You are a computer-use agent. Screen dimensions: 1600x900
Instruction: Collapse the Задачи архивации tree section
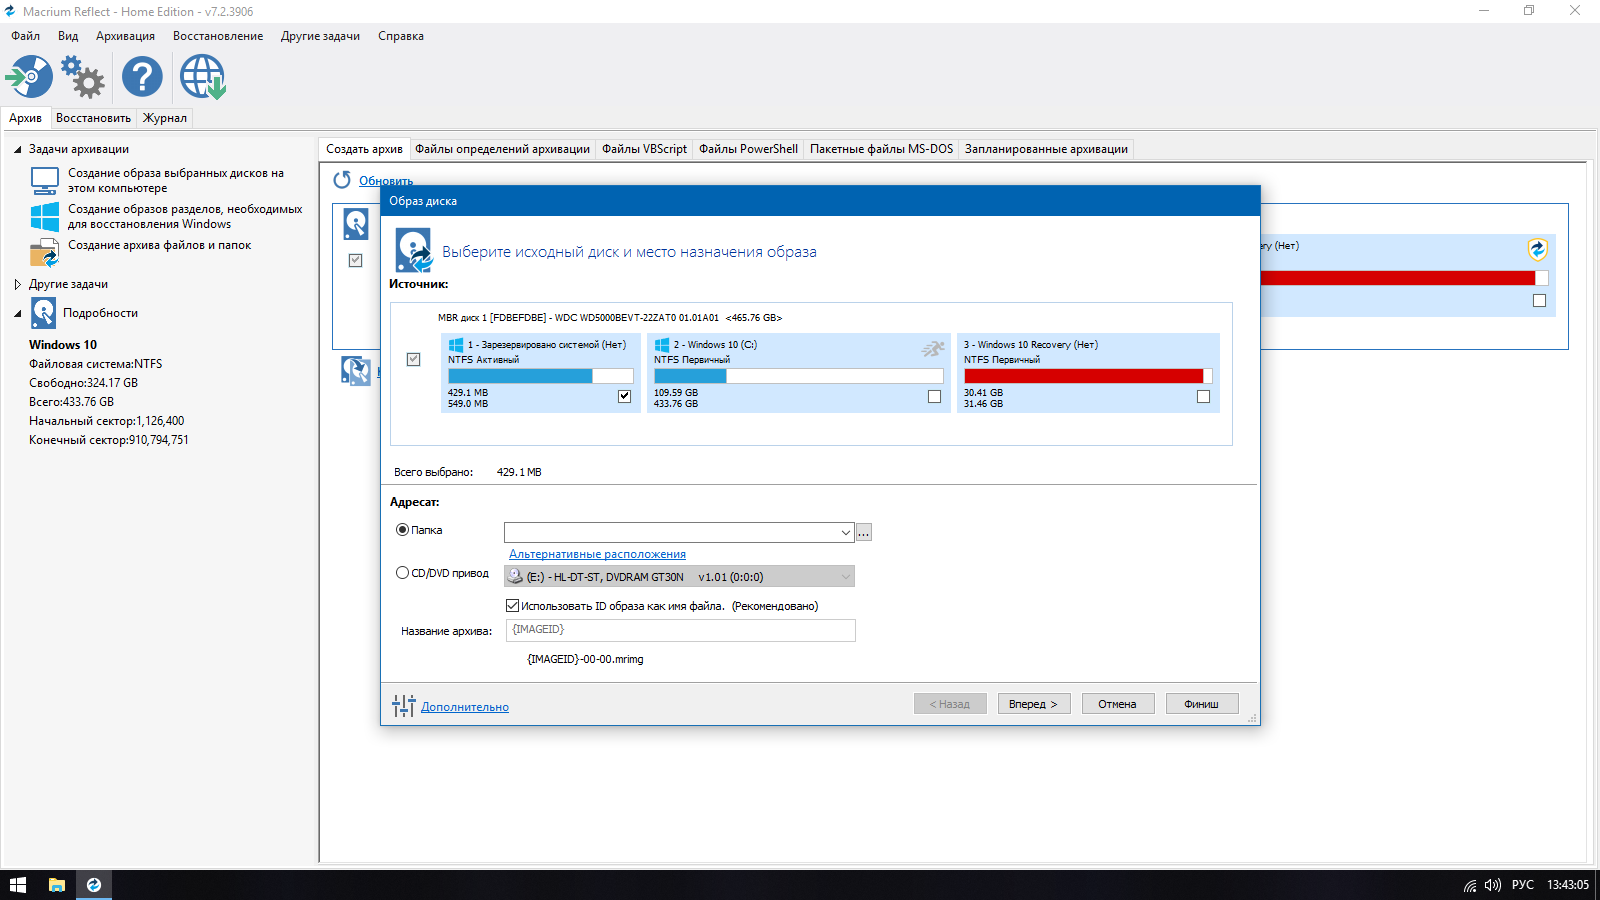click(17, 150)
